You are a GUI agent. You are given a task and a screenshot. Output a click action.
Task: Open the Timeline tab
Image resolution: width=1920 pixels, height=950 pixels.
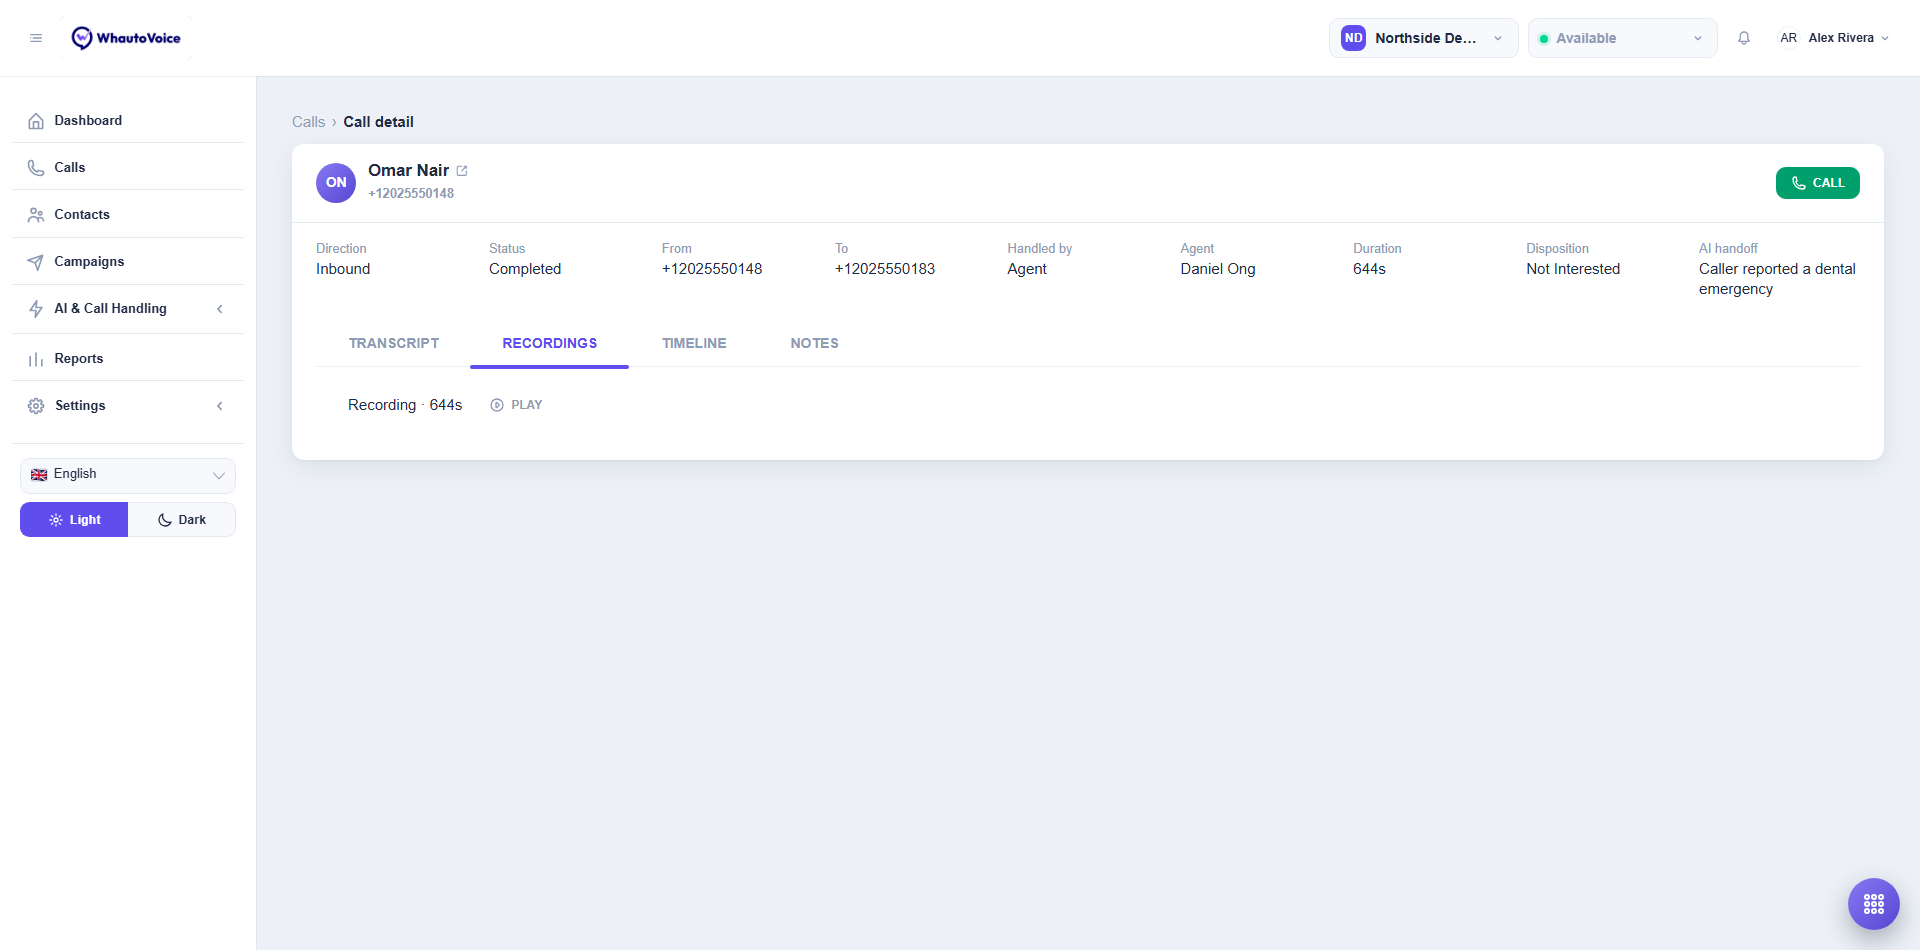pos(694,343)
